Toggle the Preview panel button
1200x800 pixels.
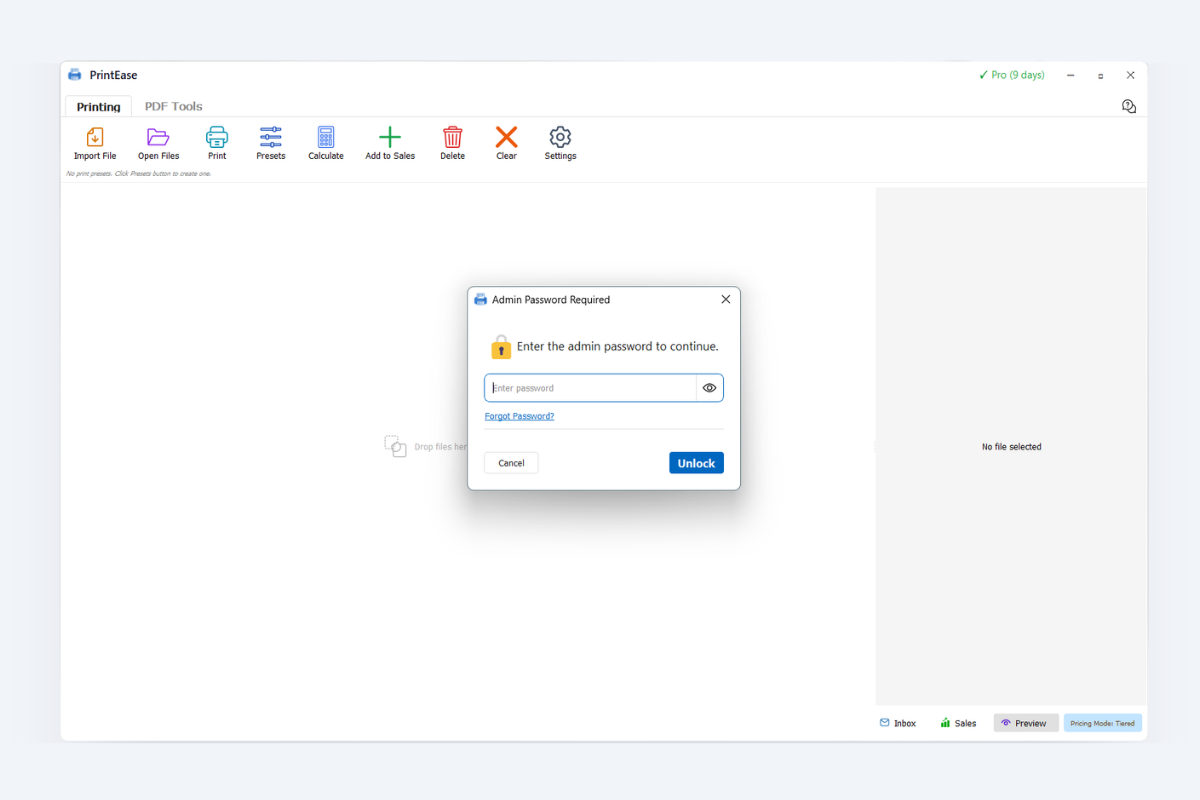1025,723
